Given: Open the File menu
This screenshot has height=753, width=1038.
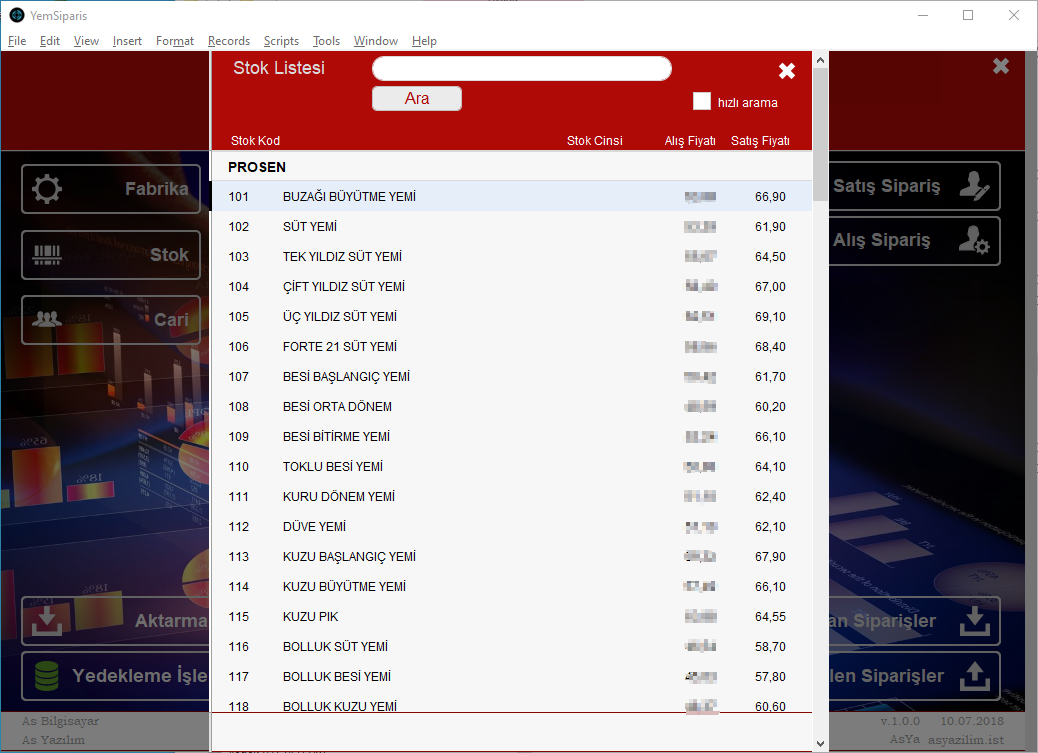Looking at the screenshot, I should (17, 41).
